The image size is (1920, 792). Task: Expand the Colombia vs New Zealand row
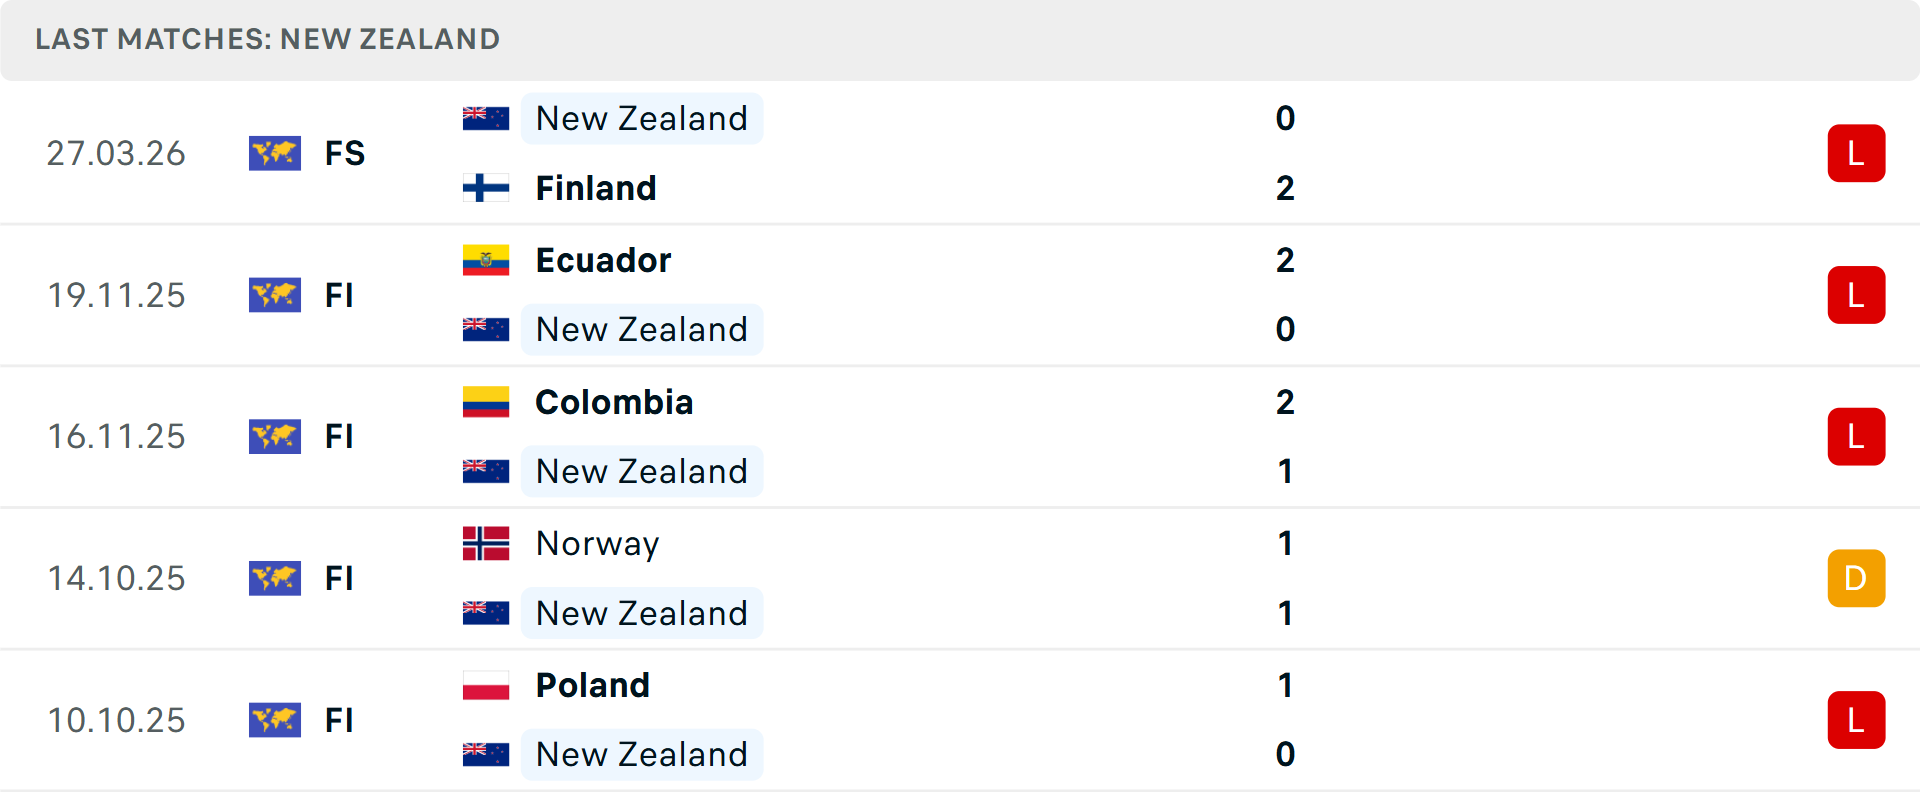(x=960, y=437)
